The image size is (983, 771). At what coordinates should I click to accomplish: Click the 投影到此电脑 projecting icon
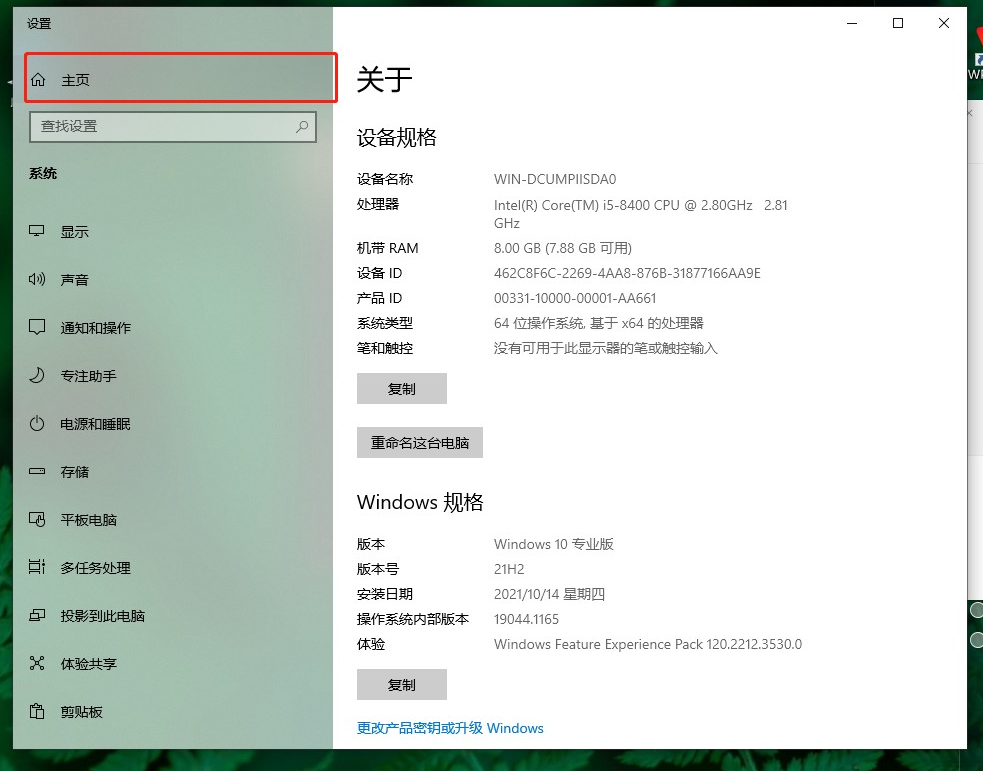(37, 615)
